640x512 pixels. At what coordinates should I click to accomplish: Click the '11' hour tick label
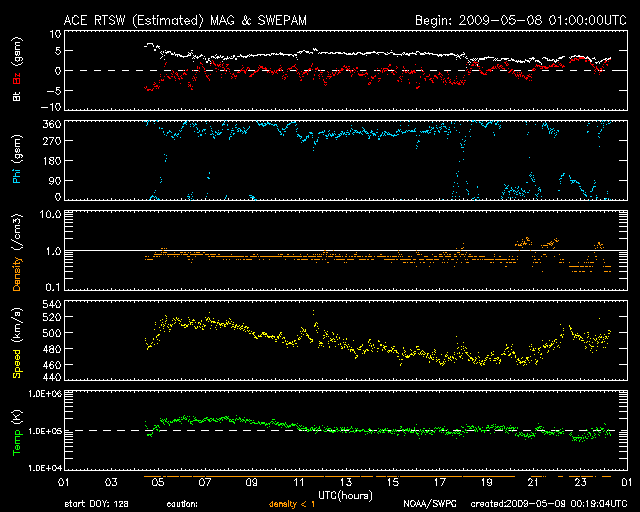point(299,482)
